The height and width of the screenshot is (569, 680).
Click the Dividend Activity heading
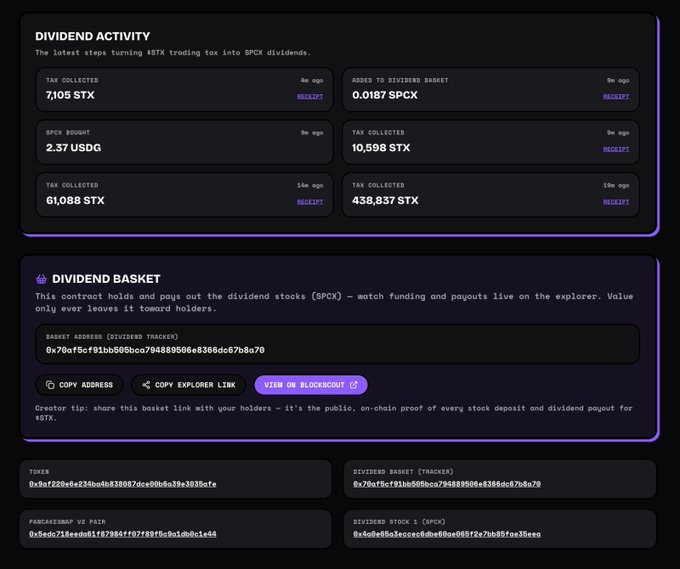coord(92,36)
